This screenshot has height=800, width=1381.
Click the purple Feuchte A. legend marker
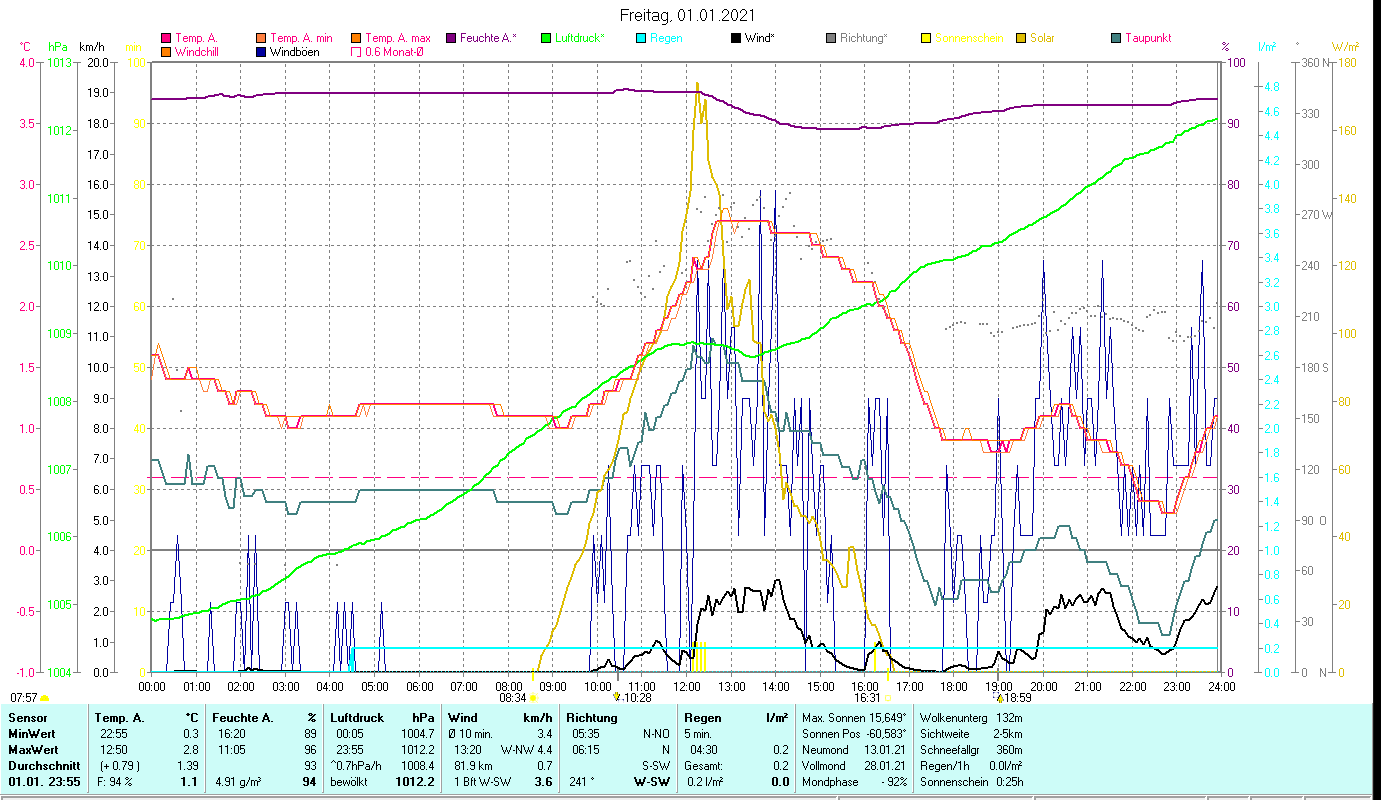coord(451,38)
